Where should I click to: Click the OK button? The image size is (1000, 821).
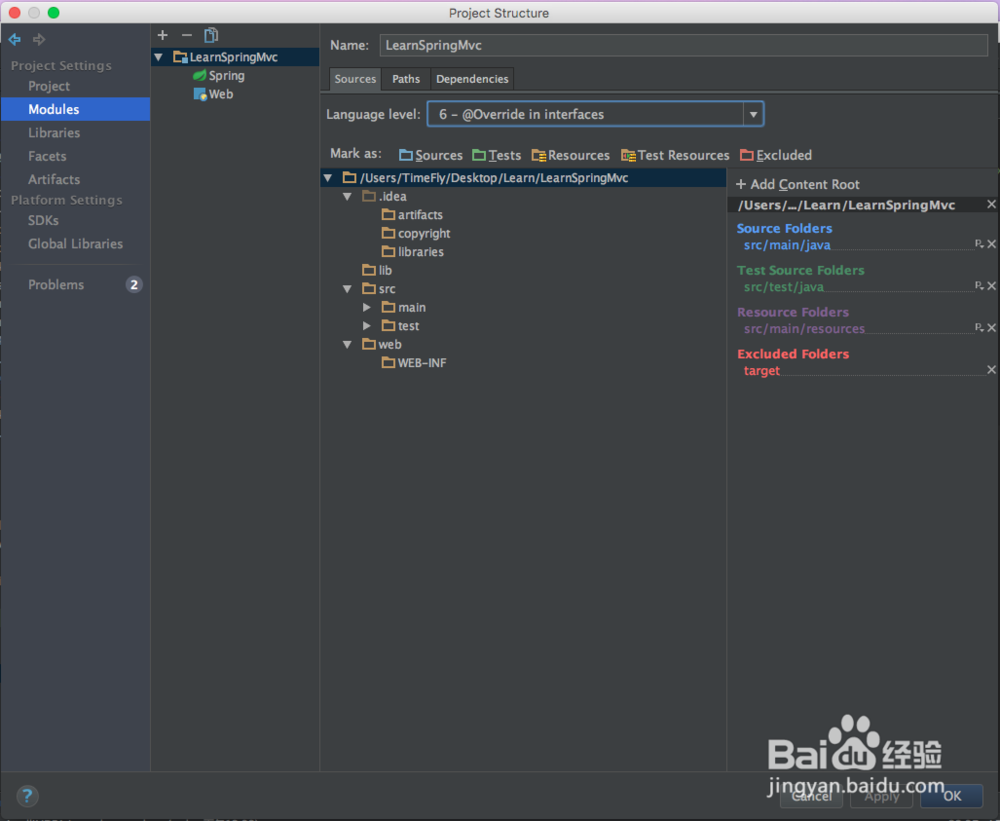click(x=952, y=795)
